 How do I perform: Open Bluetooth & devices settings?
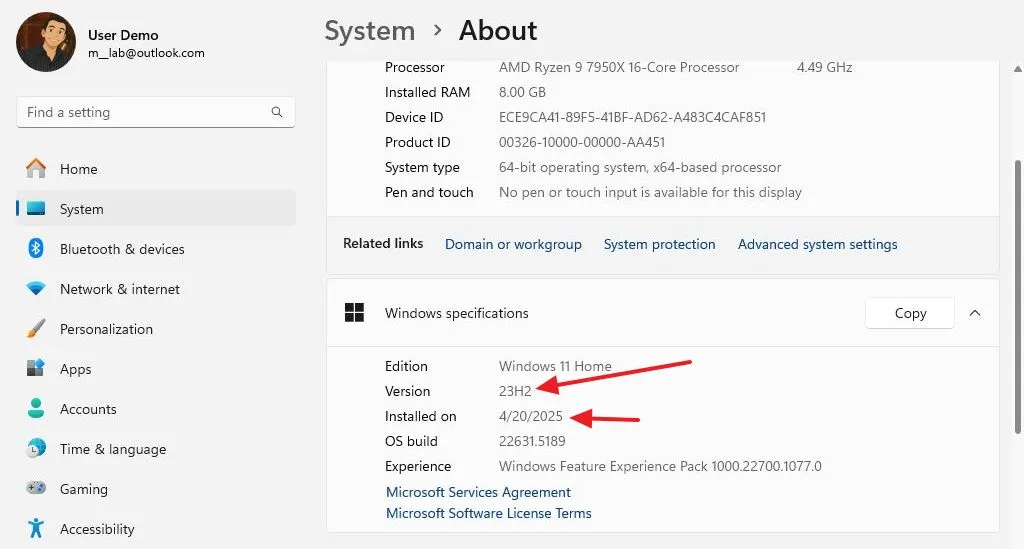155,249
